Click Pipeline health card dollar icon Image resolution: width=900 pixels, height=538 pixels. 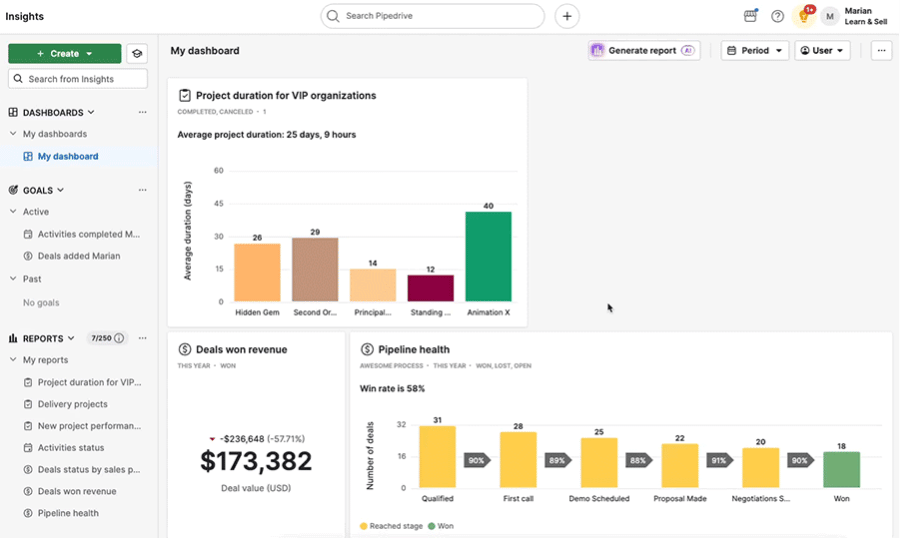(x=367, y=349)
